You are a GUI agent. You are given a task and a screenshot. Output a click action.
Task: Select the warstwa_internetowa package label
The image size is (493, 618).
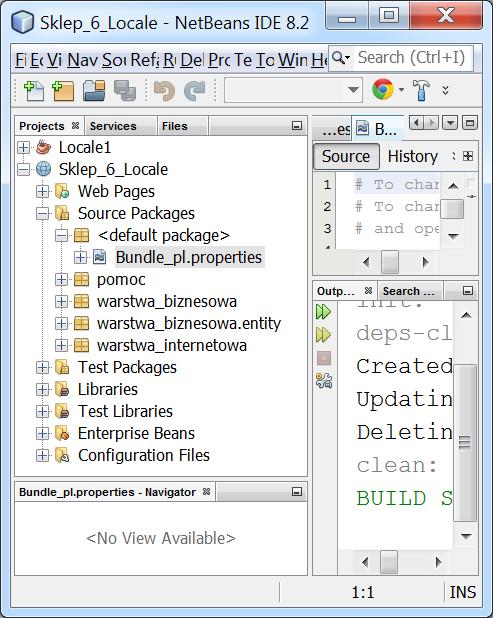point(172,346)
